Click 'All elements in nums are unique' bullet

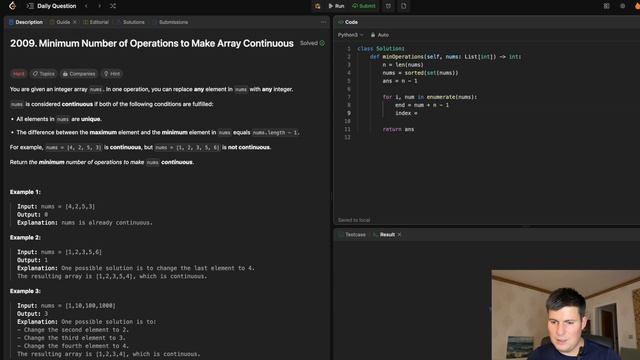[59, 119]
